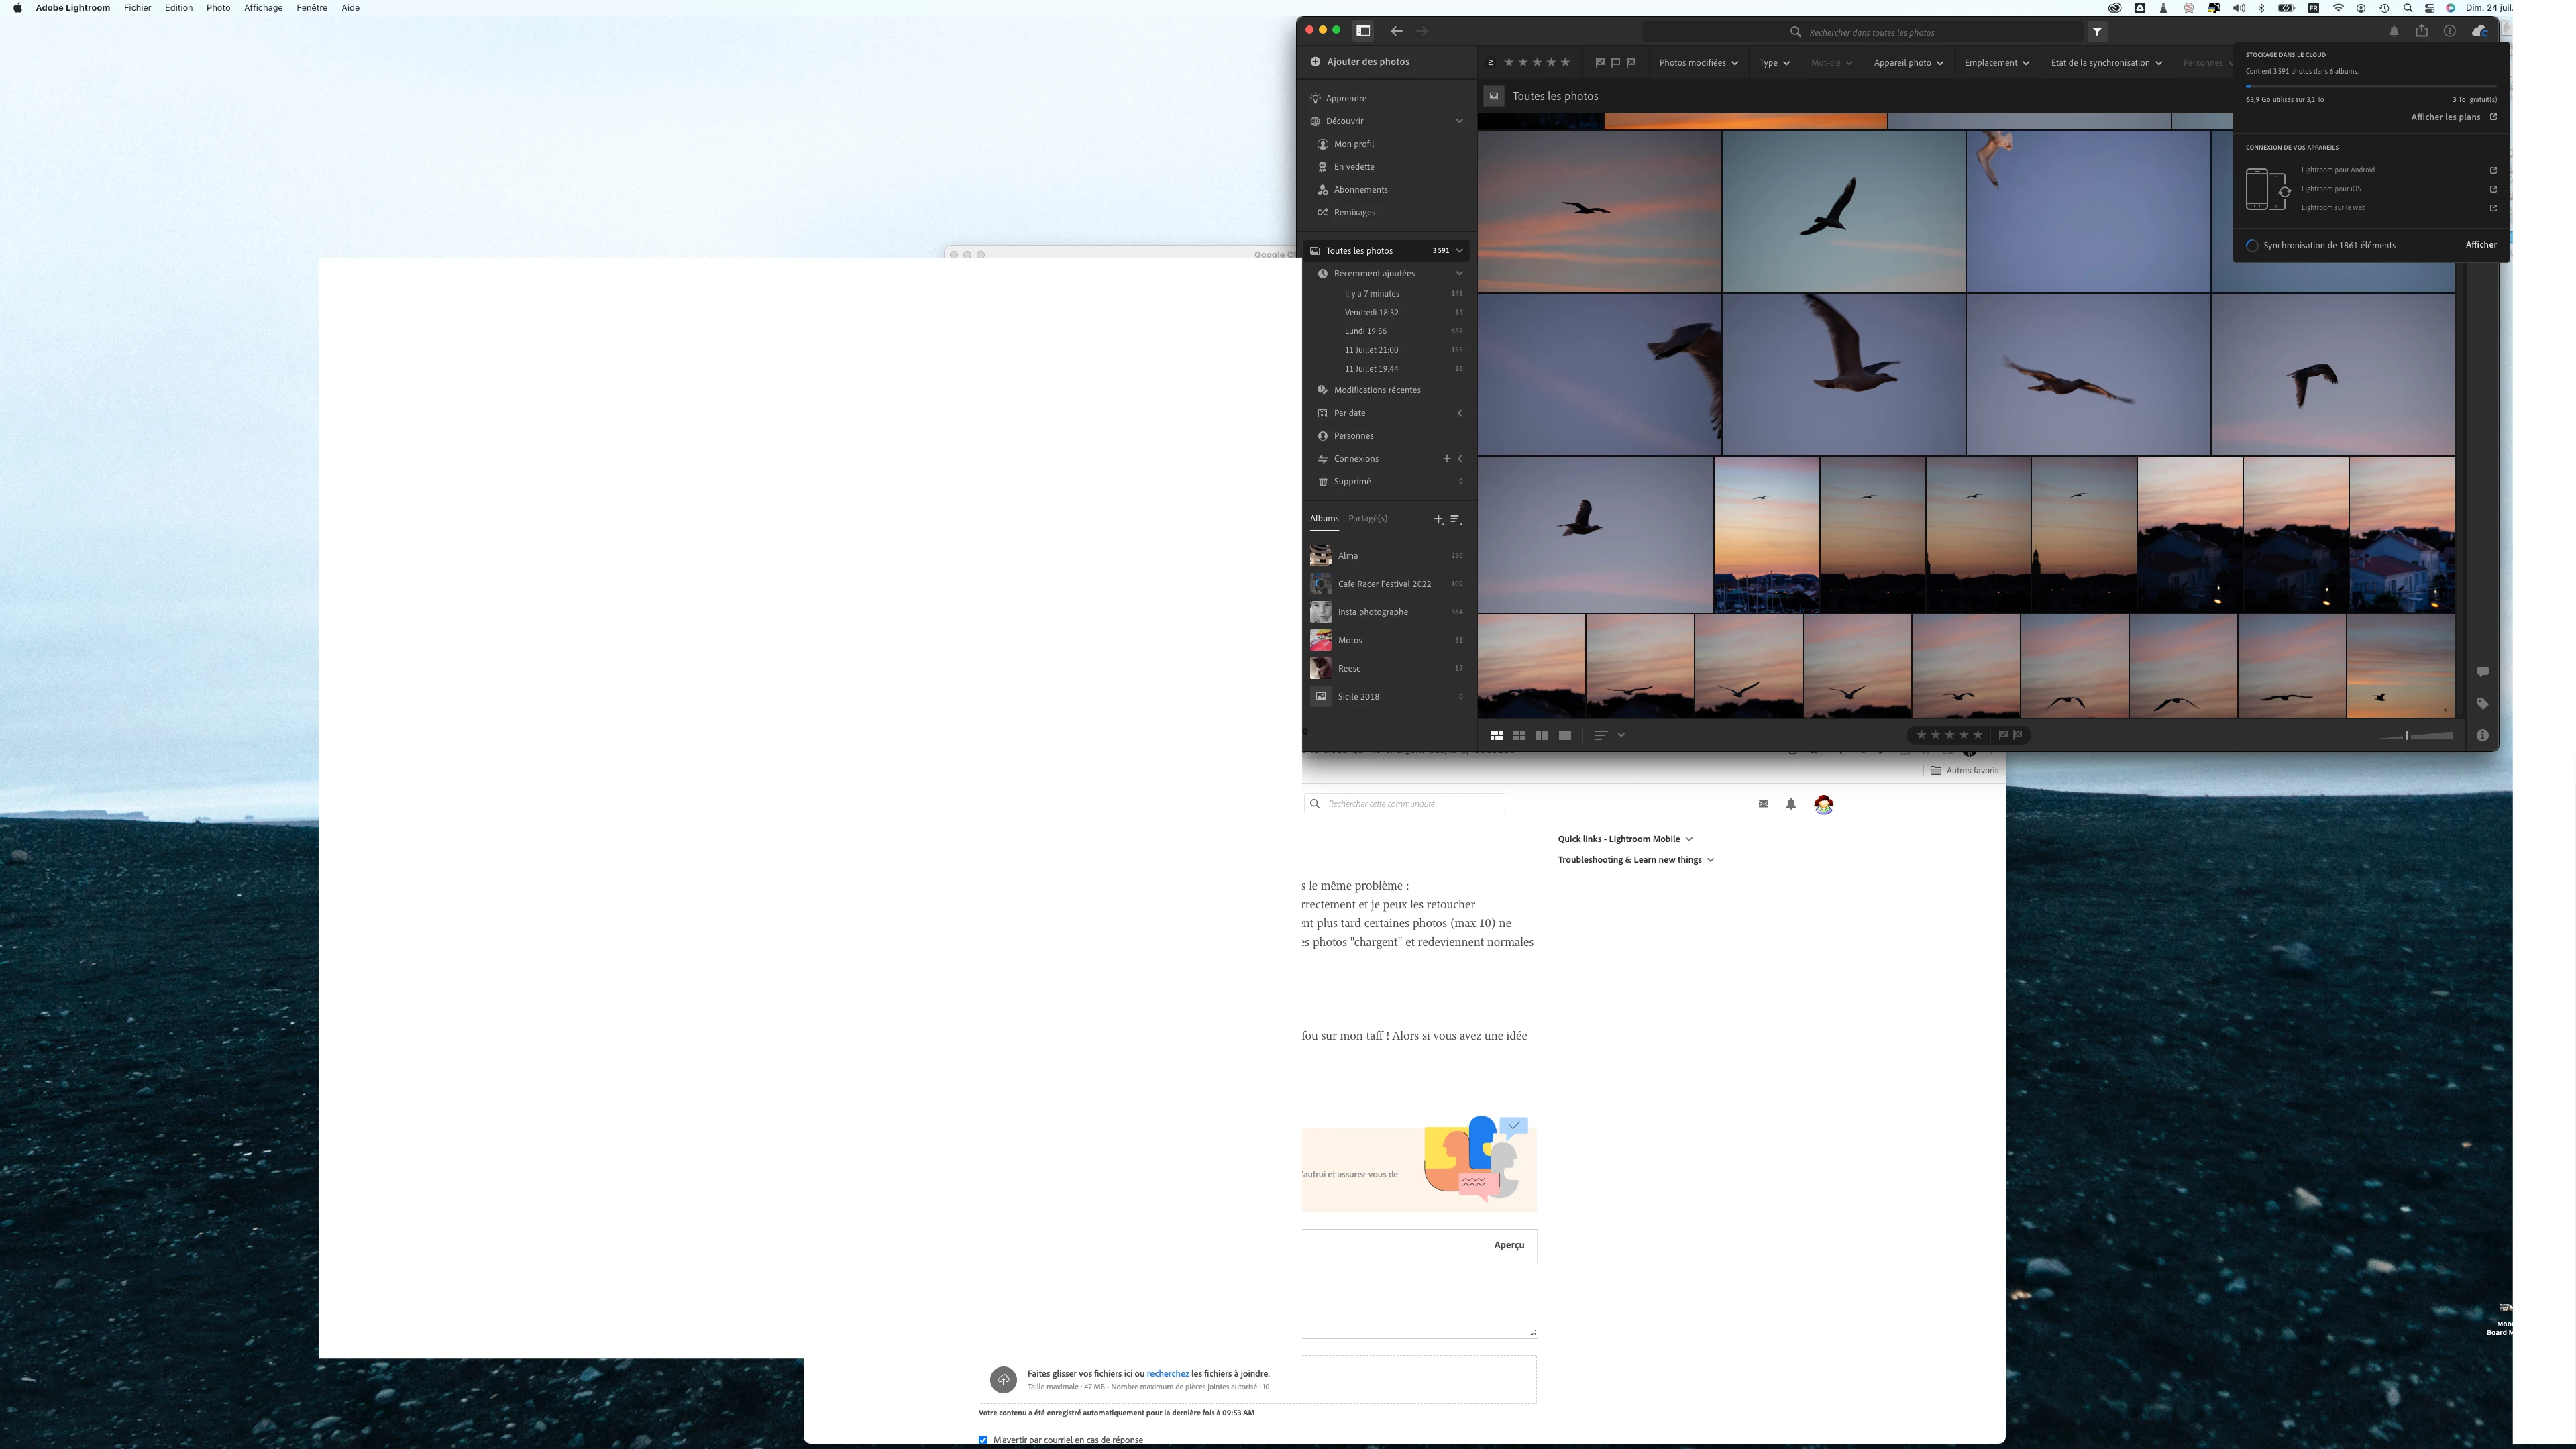Image resolution: width=2576 pixels, height=1449 pixels.
Task: Open the 'Photos modifiées' filter dropdown
Action: click(x=1698, y=63)
